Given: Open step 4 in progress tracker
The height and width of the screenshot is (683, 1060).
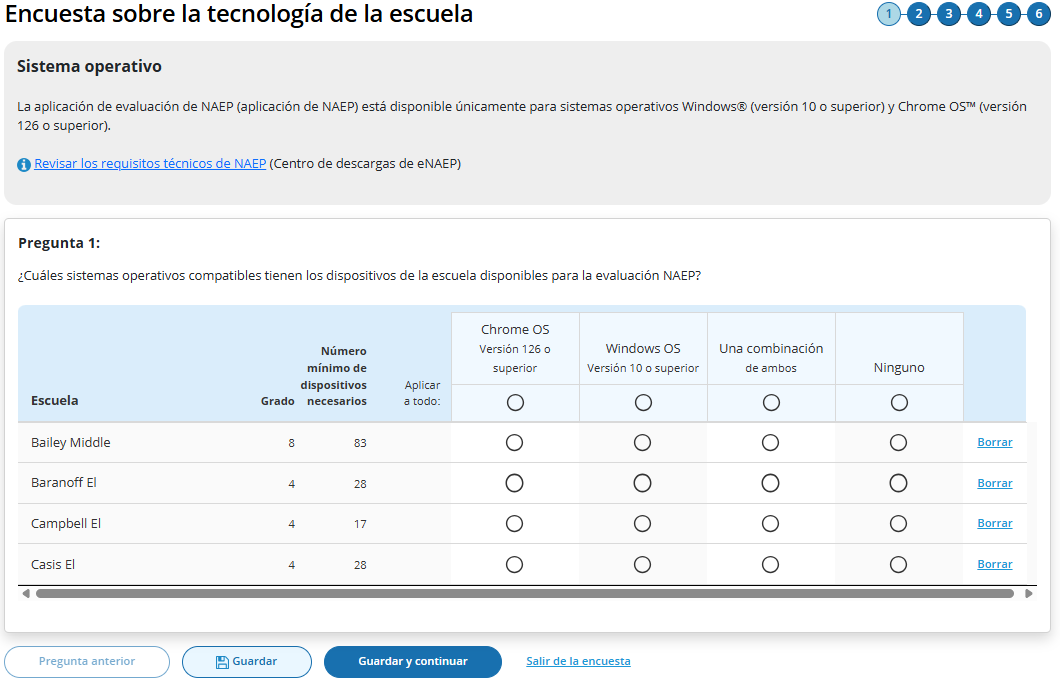Looking at the screenshot, I should pos(978,14).
